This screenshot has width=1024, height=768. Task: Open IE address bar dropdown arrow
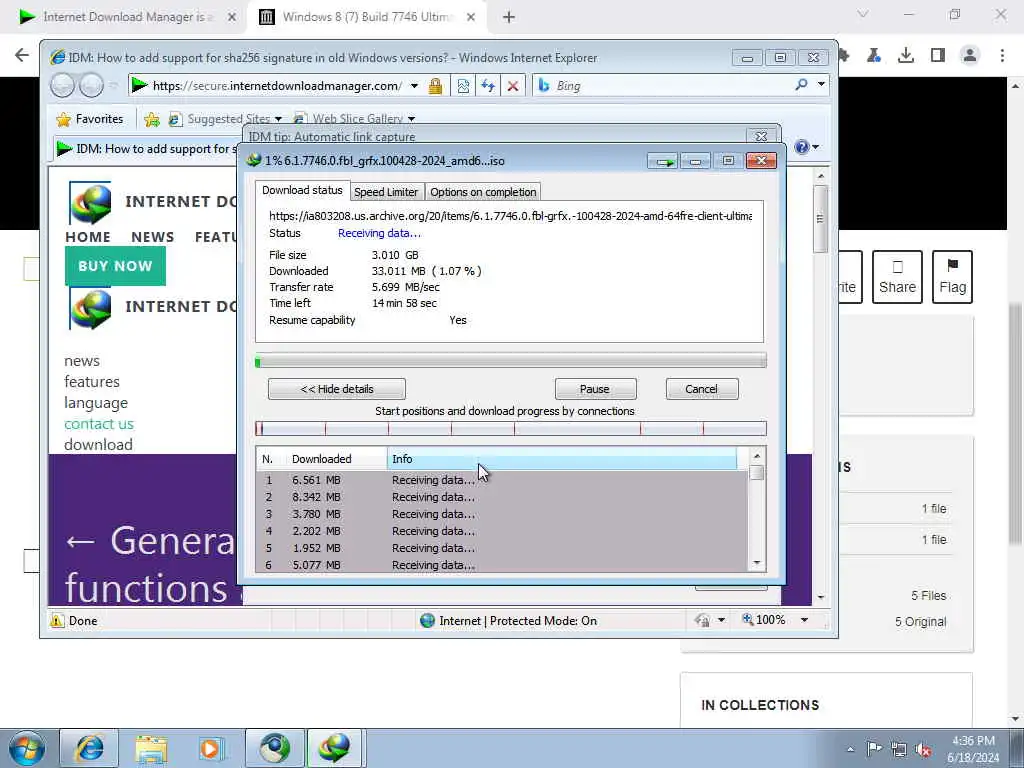tap(414, 86)
